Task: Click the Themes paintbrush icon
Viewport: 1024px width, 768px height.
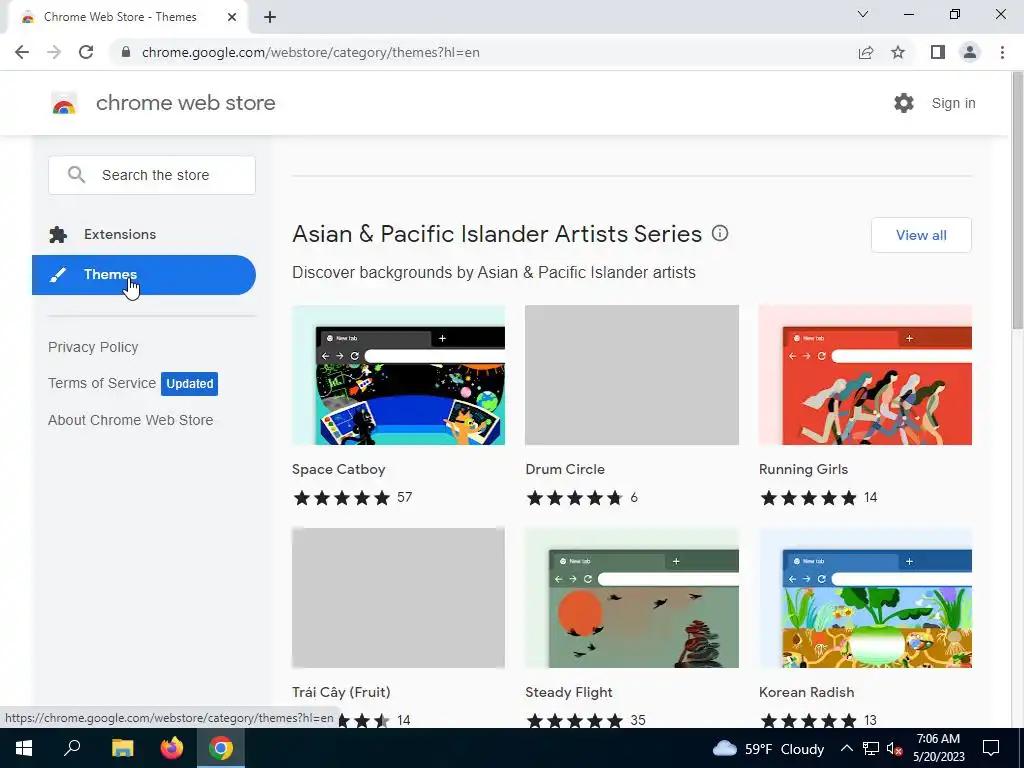Action: [x=58, y=275]
